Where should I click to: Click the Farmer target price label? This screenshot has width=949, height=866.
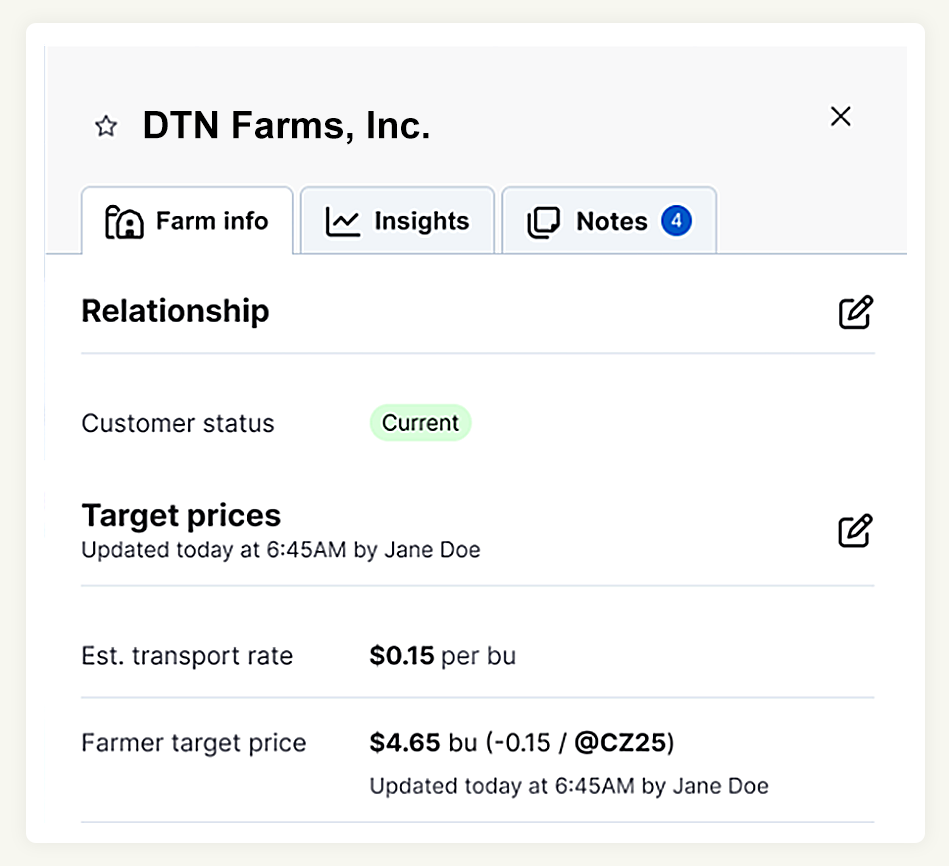pyautogui.click(x=193, y=743)
